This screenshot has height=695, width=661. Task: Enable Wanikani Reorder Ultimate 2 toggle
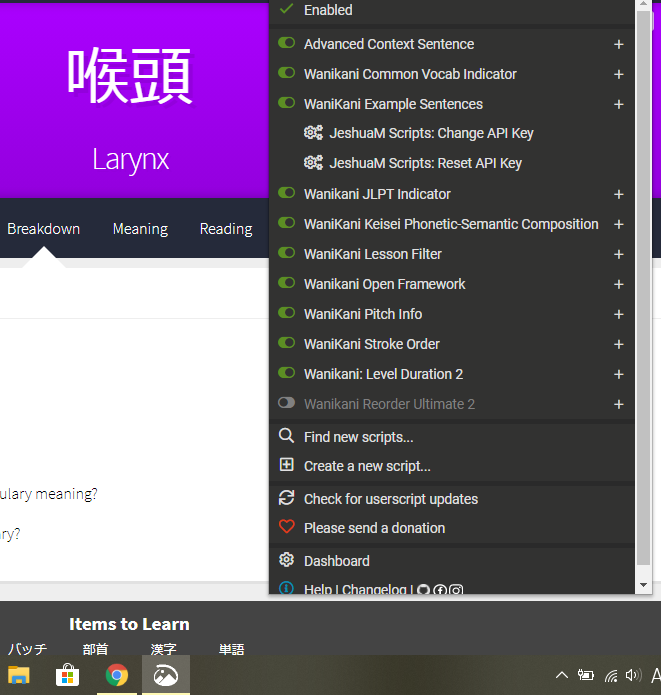tap(286, 403)
